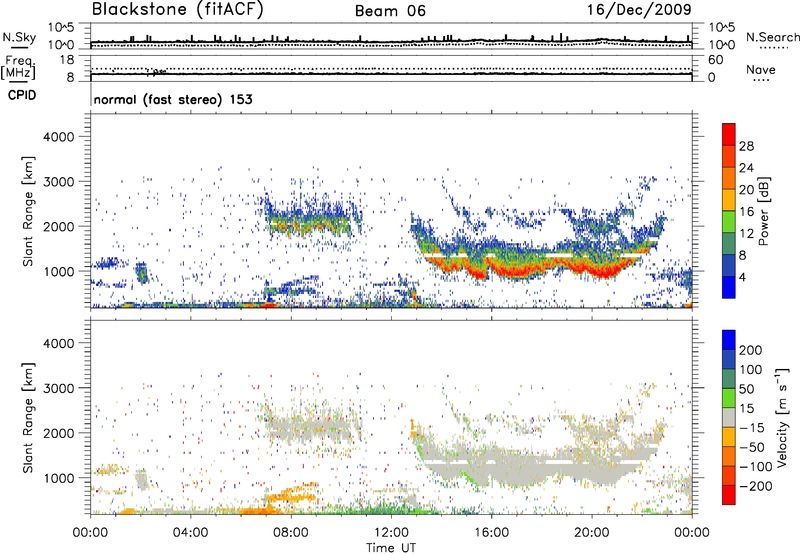This screenshot has width=800, height=554.
Task: Click Velocity colorbar tick value -15
Action: click(x=752, y=427)
